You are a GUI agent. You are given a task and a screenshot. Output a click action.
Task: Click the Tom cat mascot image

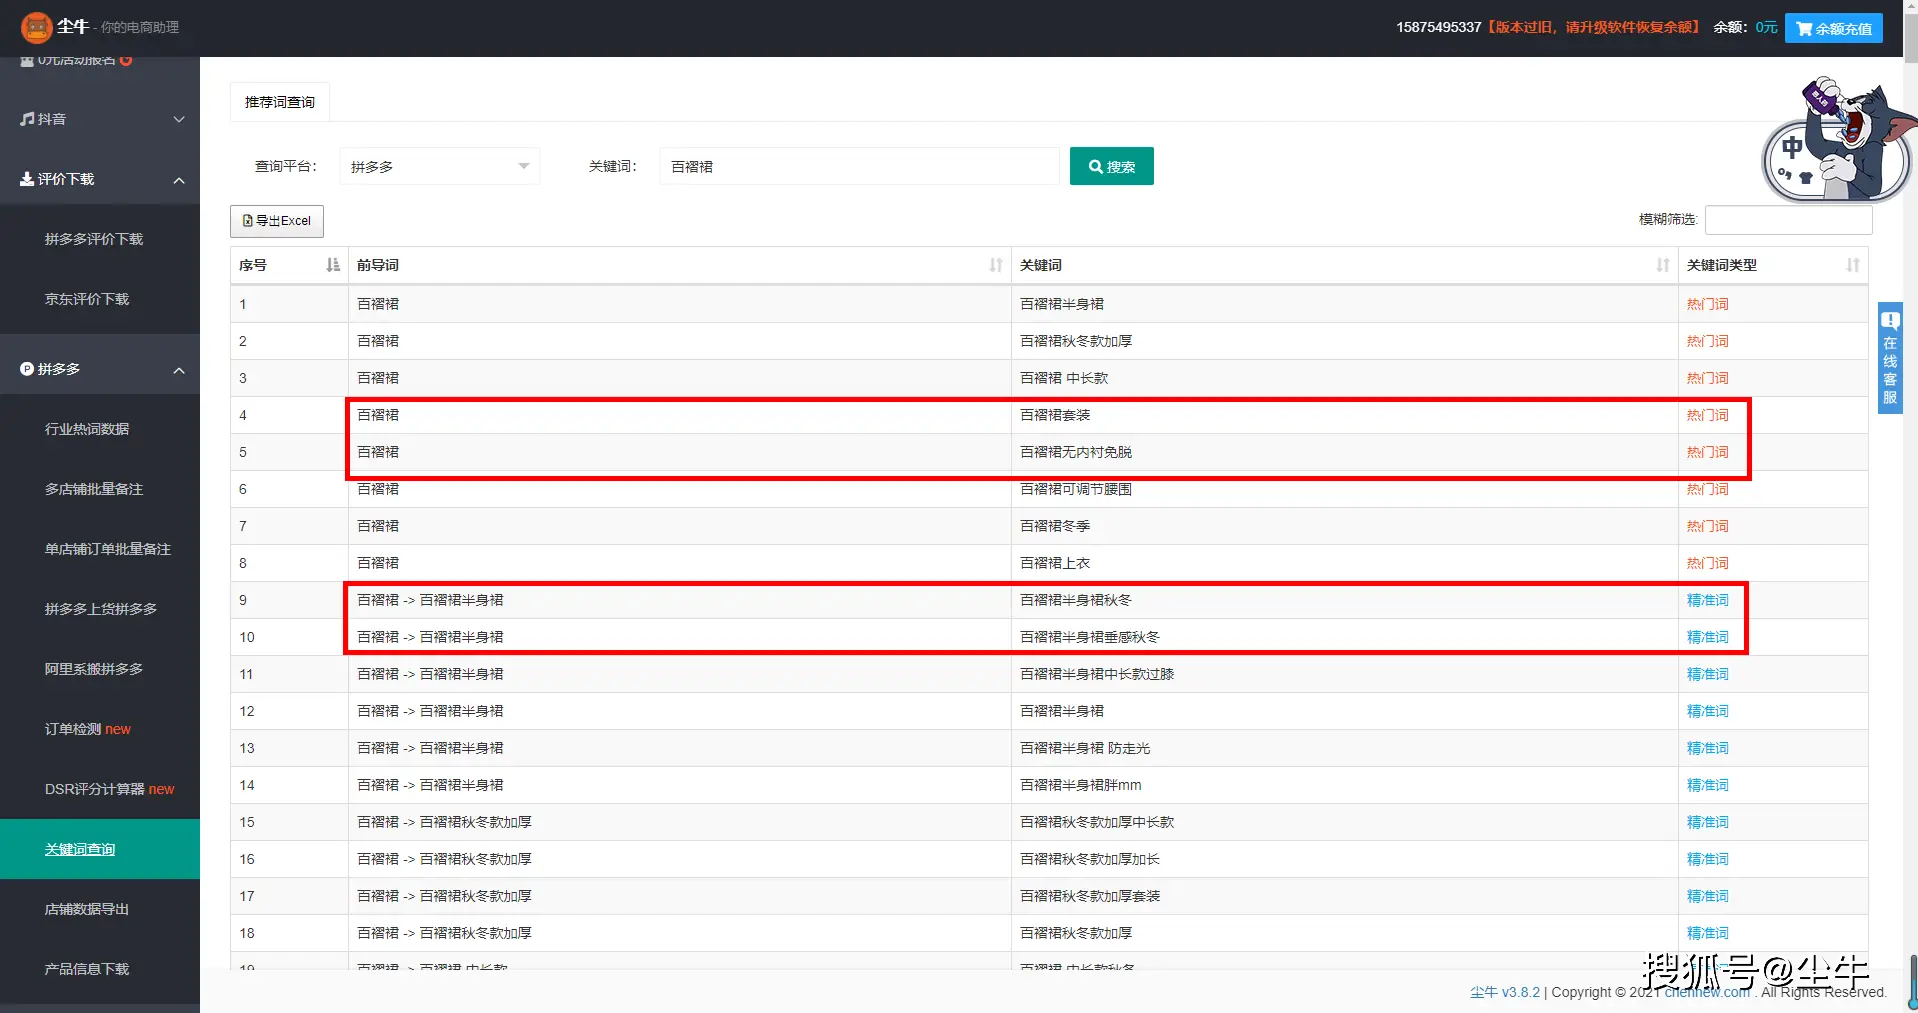tap(1836, 140)
